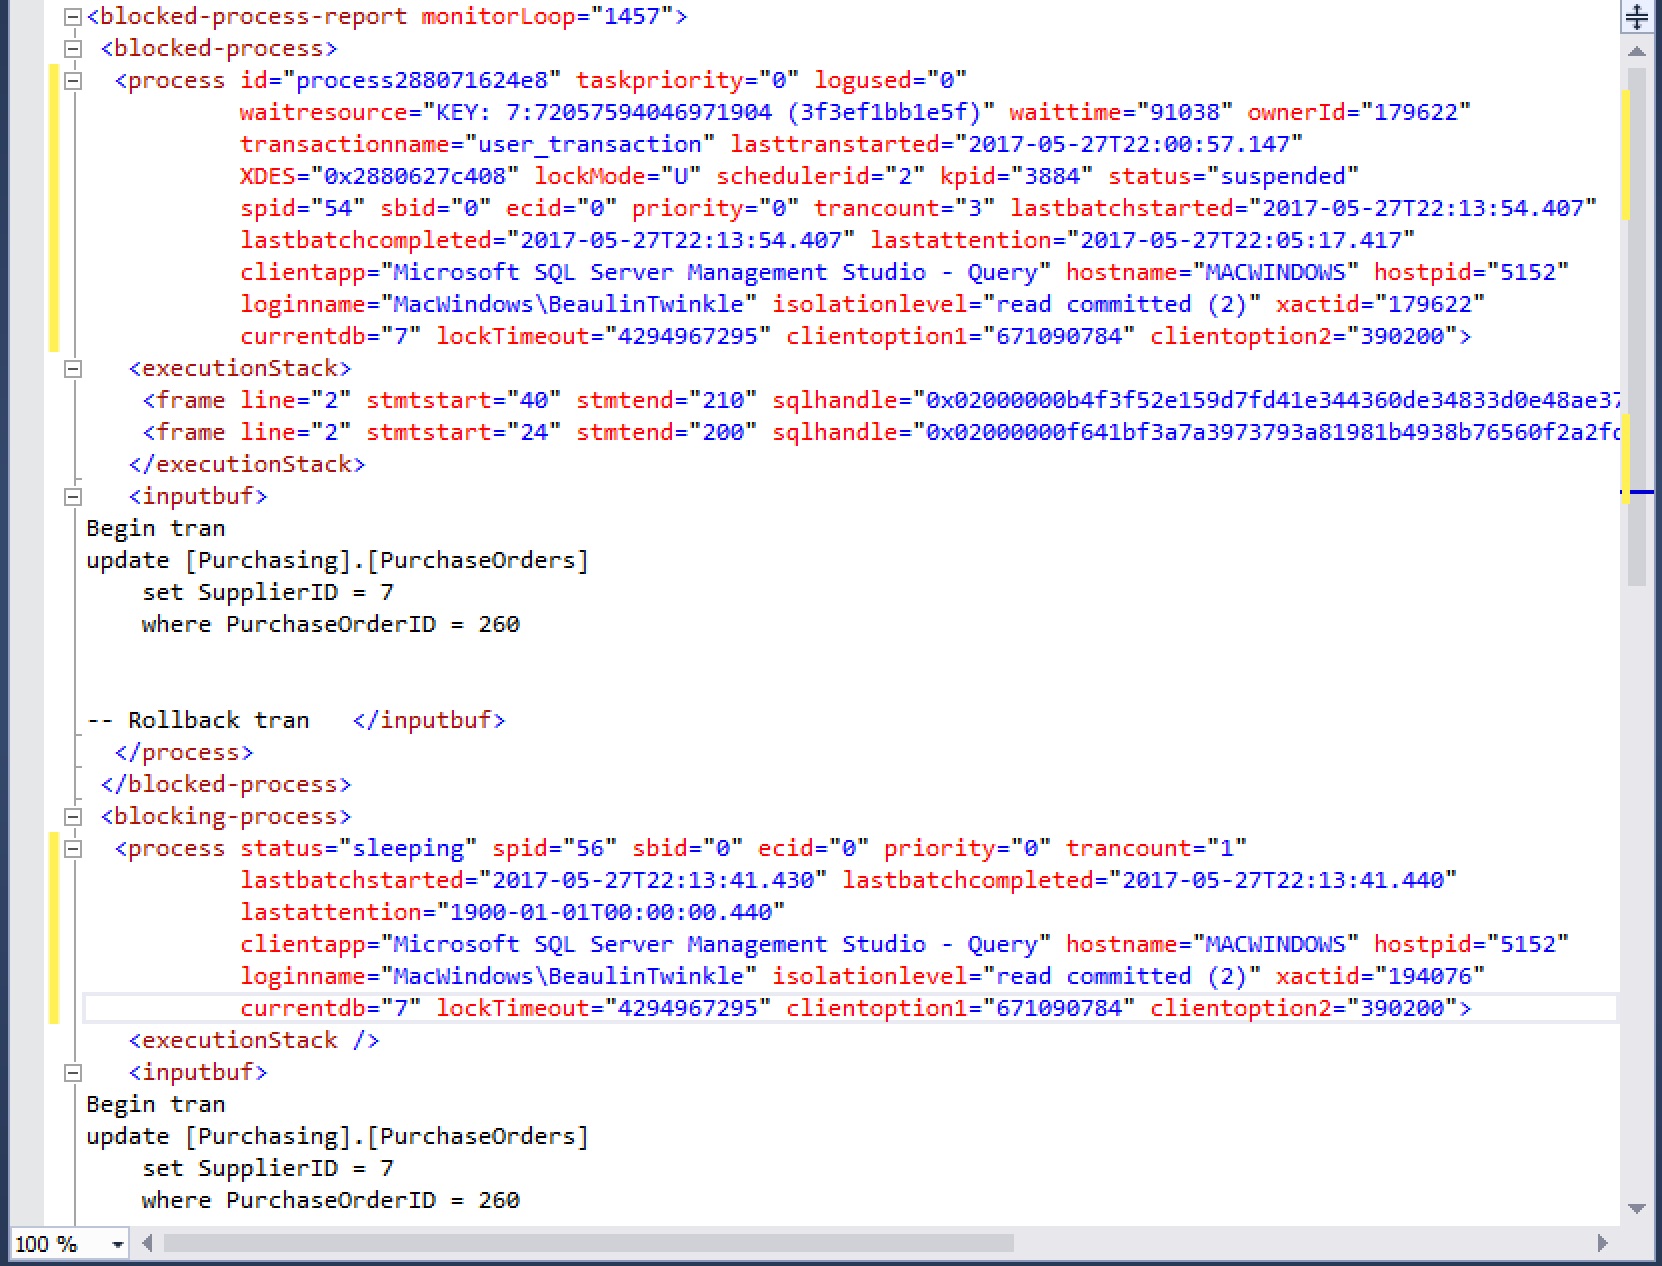Collapse the first executionStack node
Viewport: 1662px width, 1266px height.
click(x=72, y=369)
